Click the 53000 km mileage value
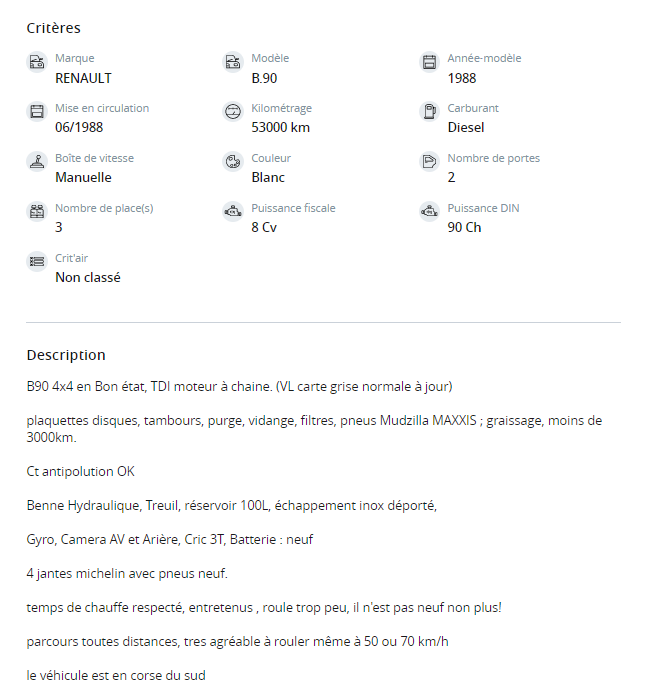666x698 pixels. [280, 128]
